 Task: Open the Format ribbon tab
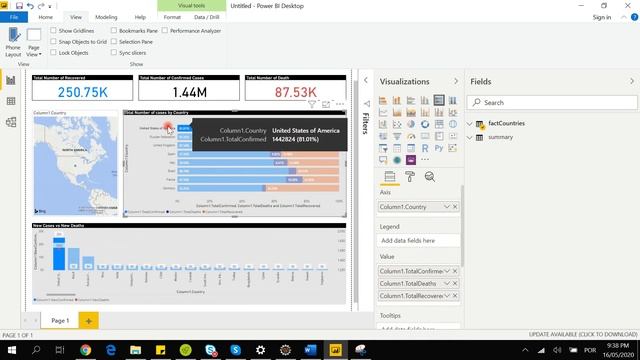coord(172,17)
